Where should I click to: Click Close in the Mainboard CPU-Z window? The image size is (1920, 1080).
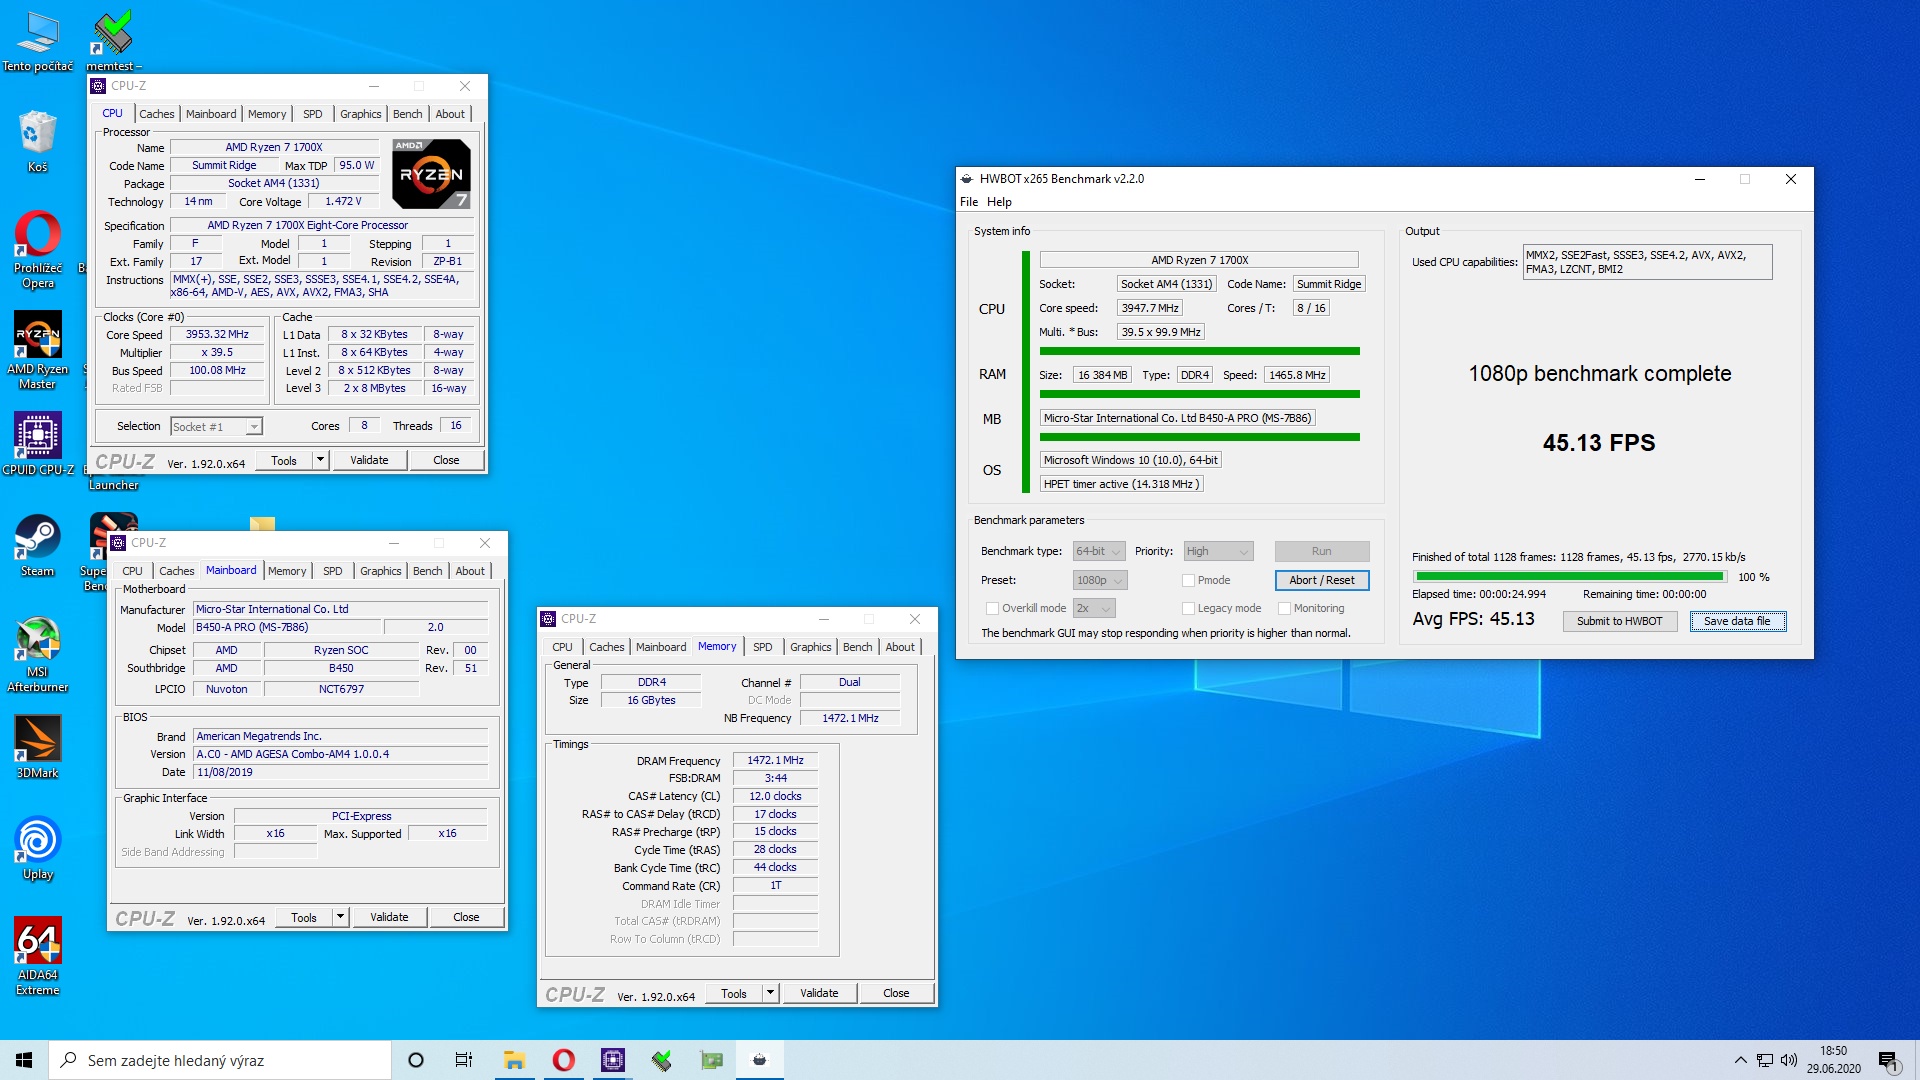466,917
